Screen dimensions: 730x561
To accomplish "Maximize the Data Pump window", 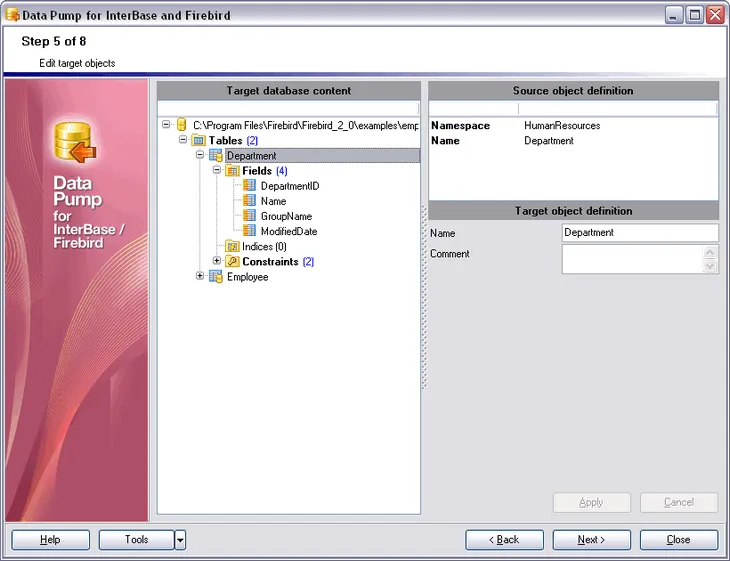I will tap(695, 15).
